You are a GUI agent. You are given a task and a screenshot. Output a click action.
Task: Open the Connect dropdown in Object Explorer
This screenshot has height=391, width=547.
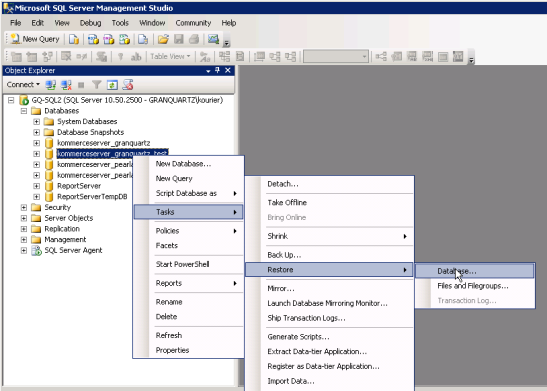23,85
